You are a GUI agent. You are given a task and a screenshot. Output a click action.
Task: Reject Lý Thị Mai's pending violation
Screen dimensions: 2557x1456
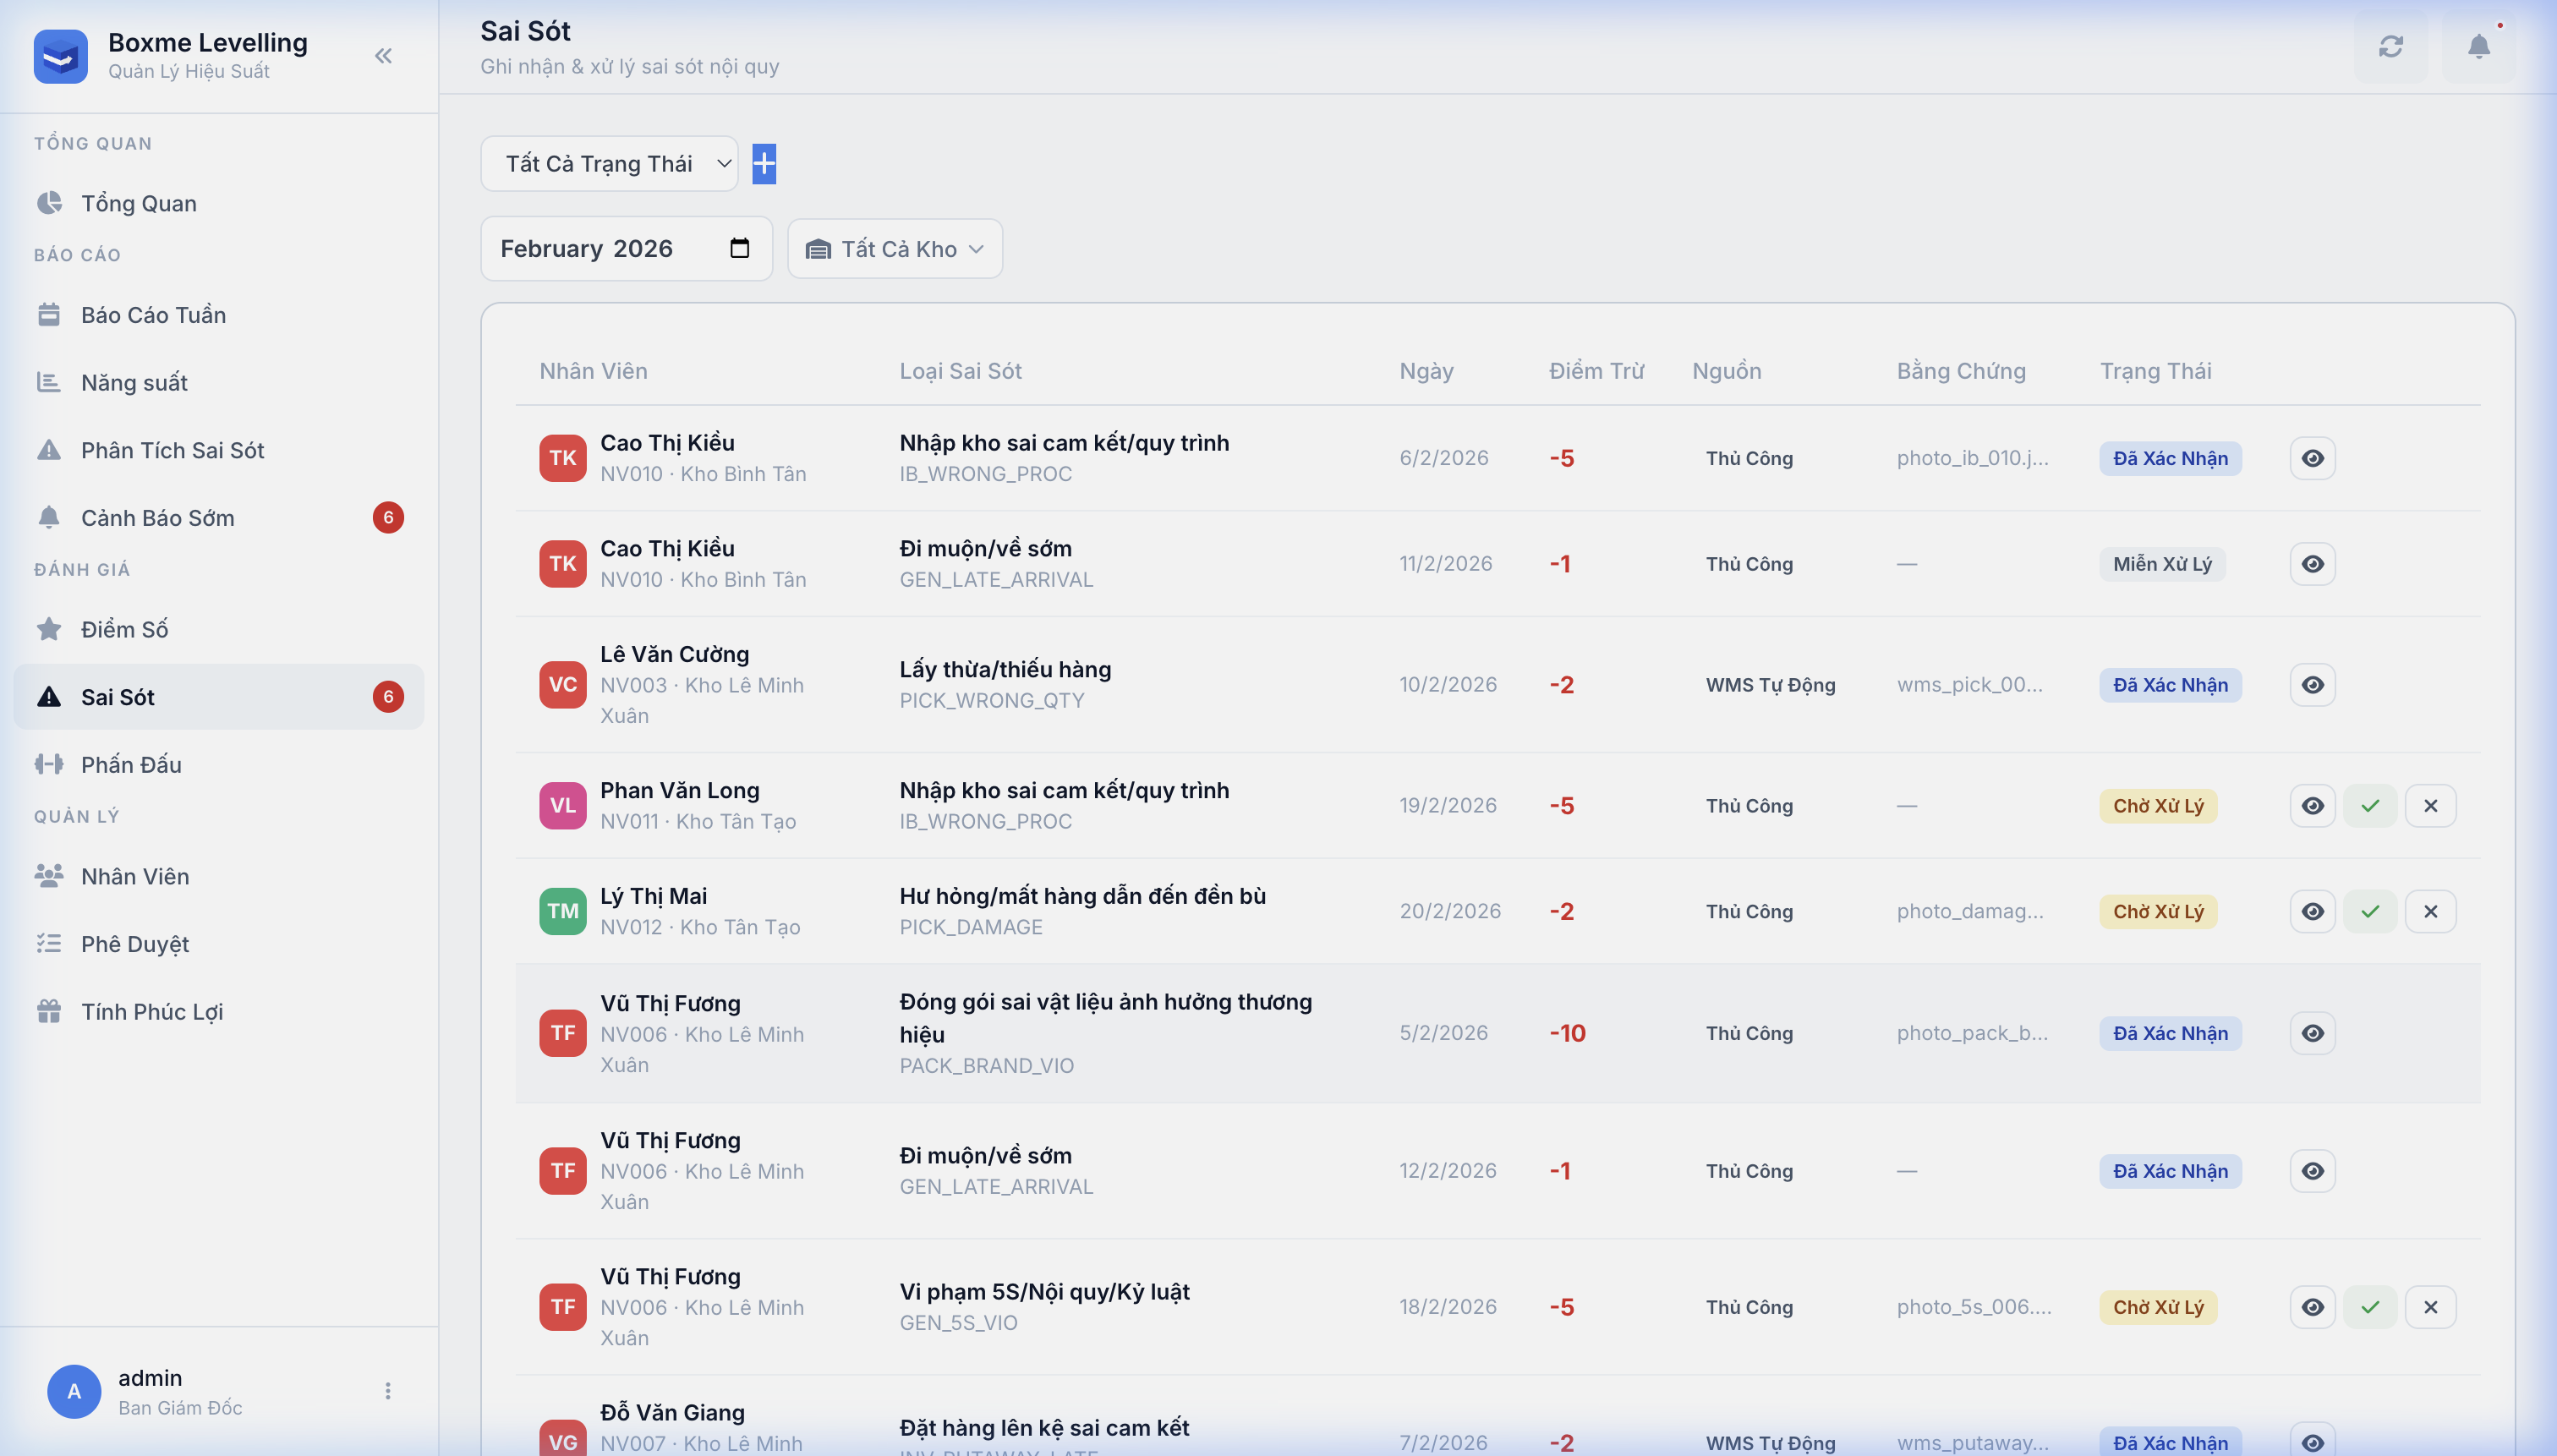coord(2430,911)
